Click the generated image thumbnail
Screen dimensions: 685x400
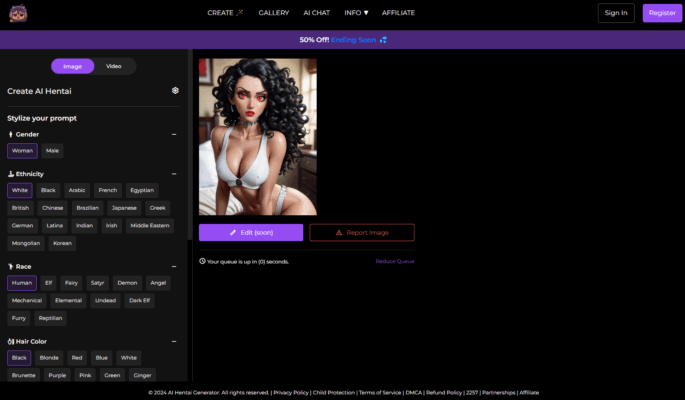pos(257,136)
